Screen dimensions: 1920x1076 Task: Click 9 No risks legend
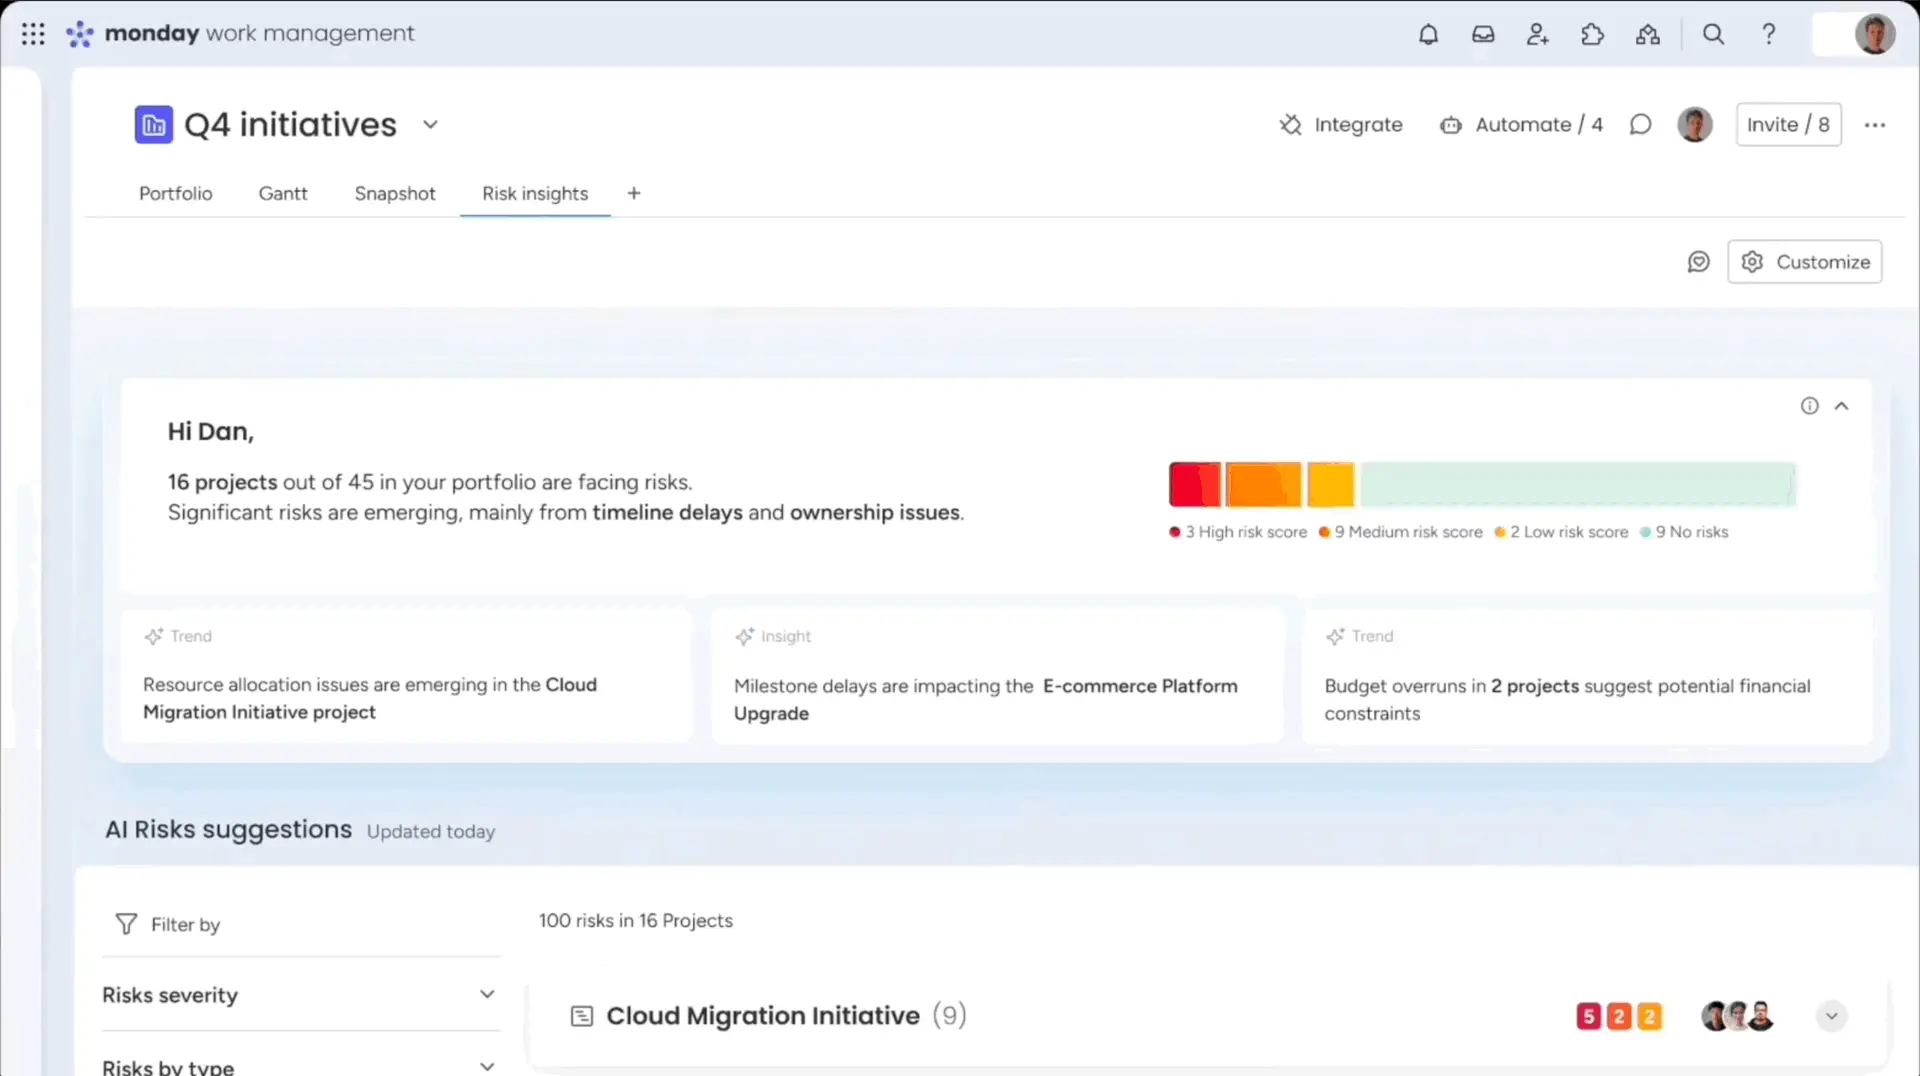point(1684,532)
